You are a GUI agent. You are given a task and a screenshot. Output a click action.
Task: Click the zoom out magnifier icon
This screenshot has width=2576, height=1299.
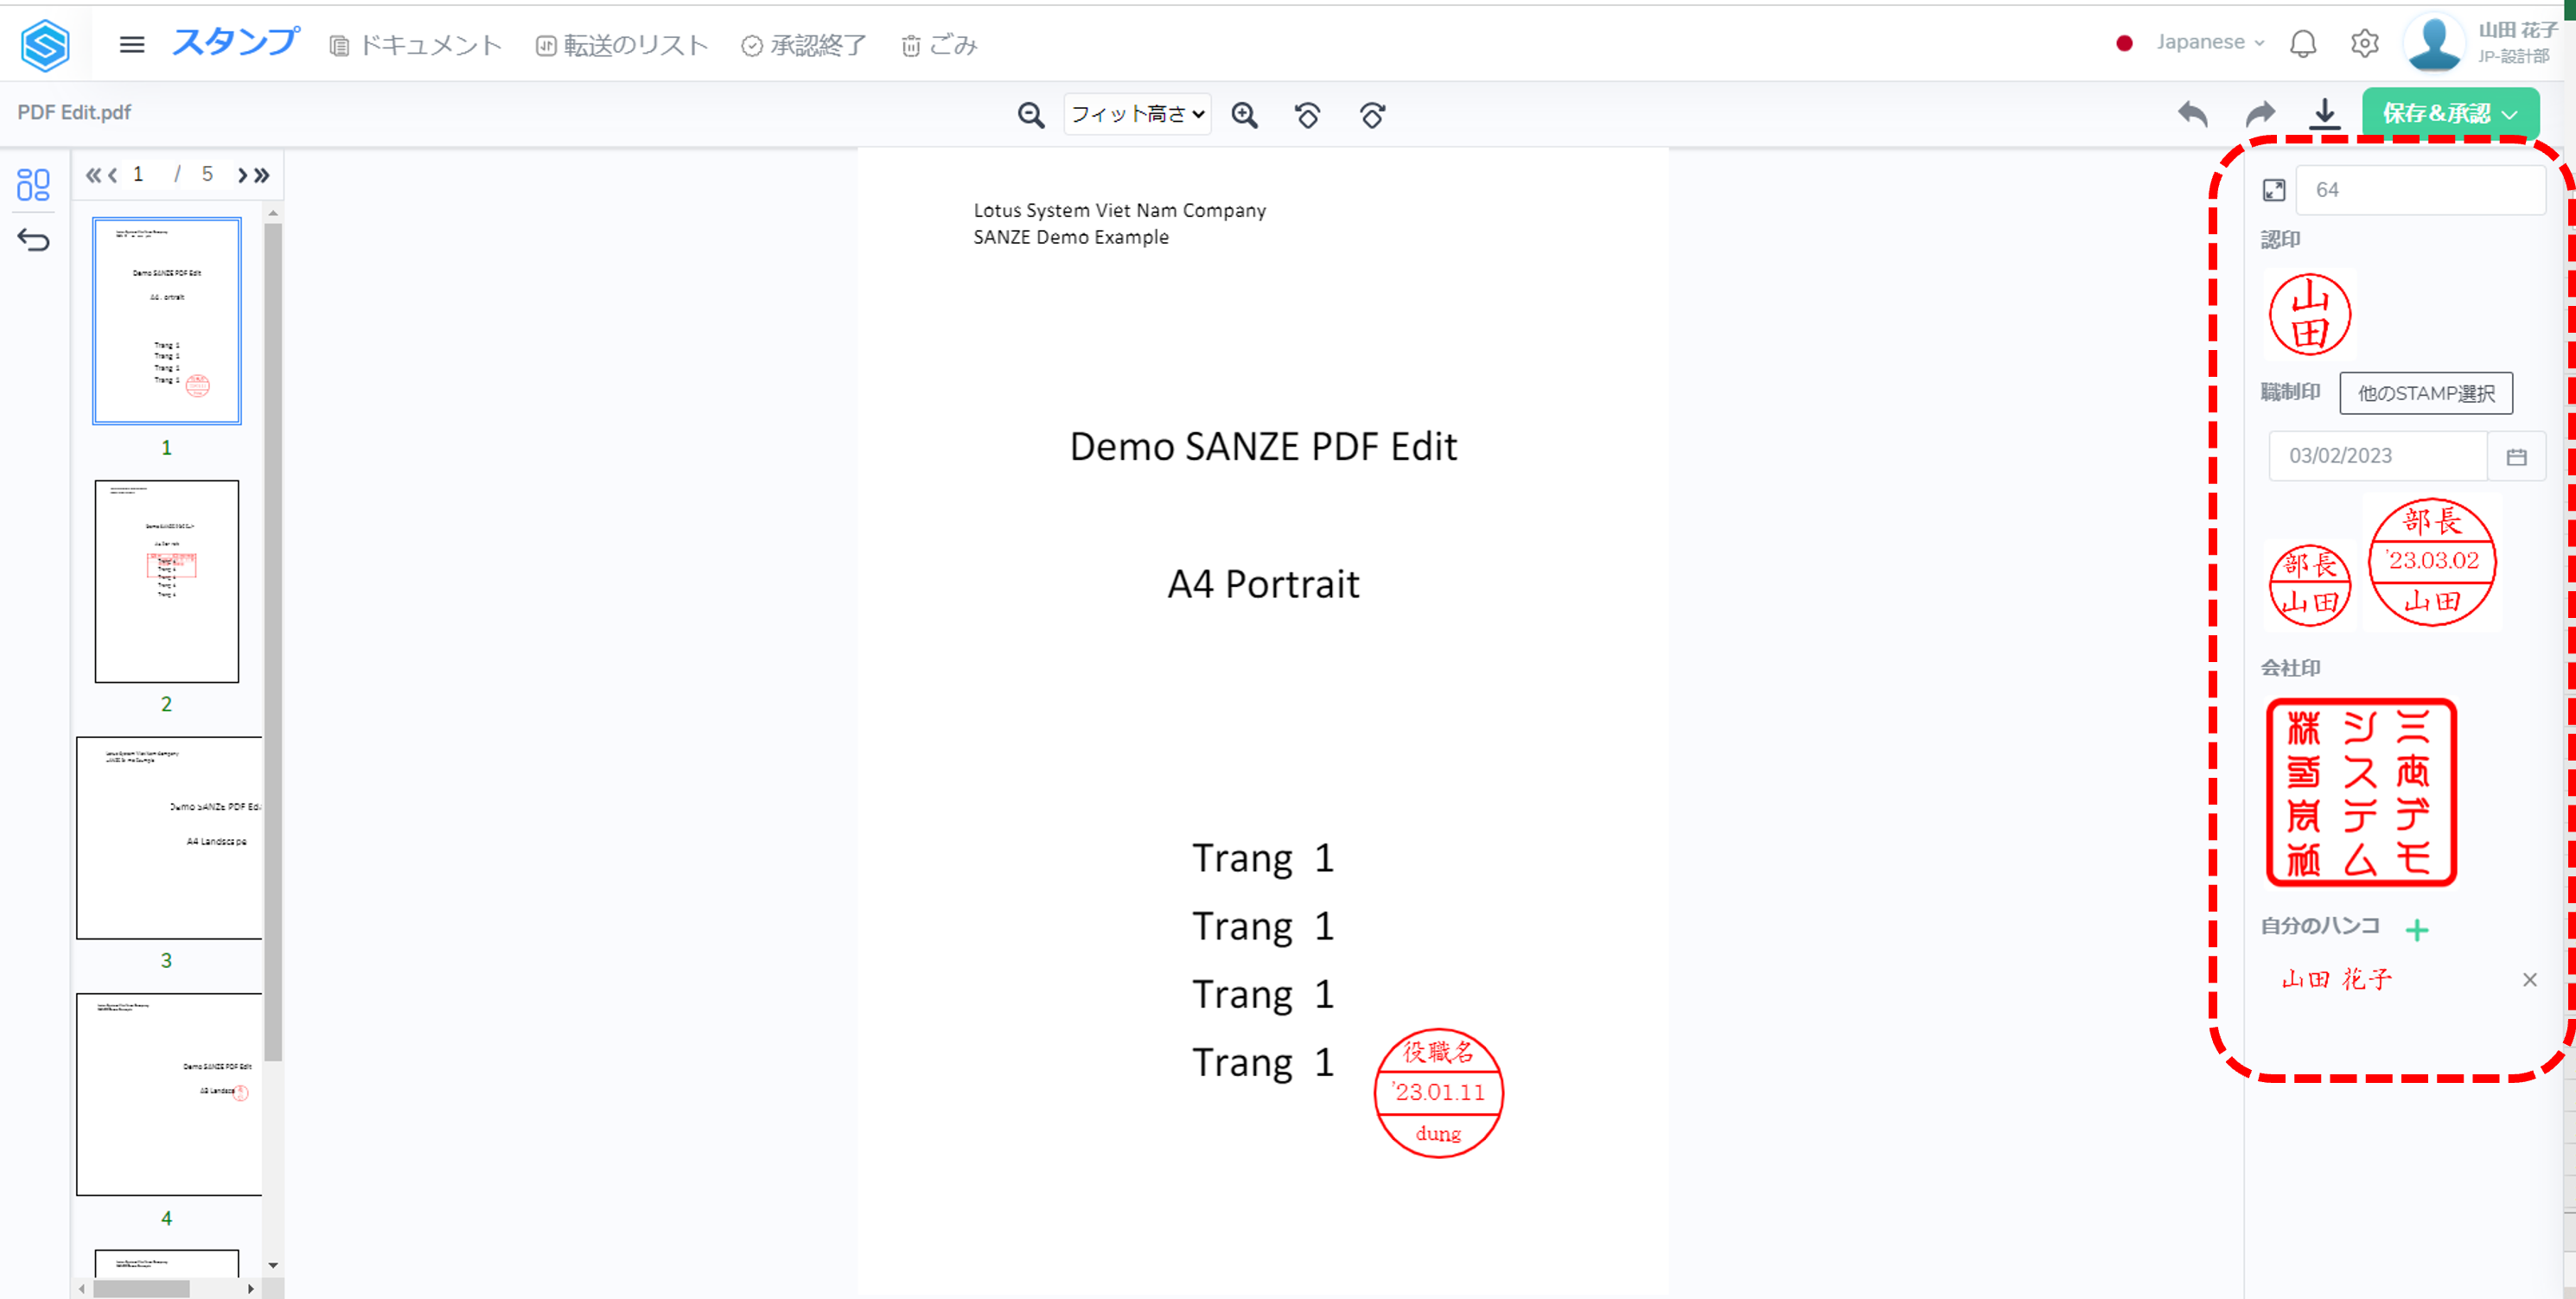point(1031,115)
